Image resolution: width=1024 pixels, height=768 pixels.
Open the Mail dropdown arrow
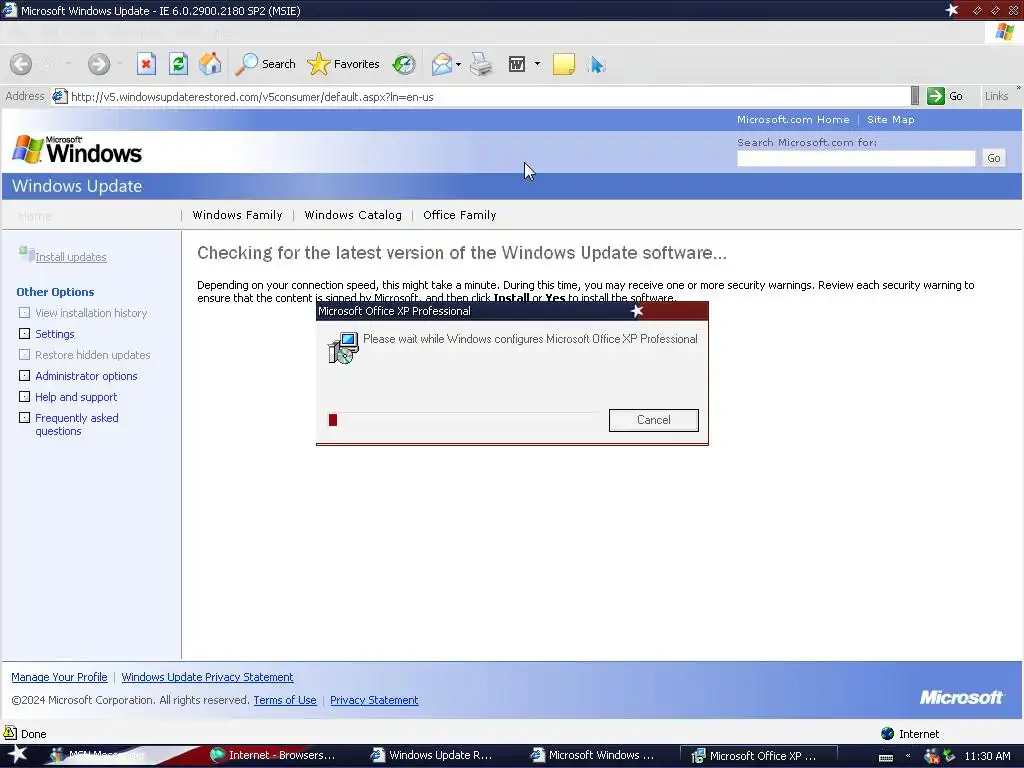[x=458, y=64]
